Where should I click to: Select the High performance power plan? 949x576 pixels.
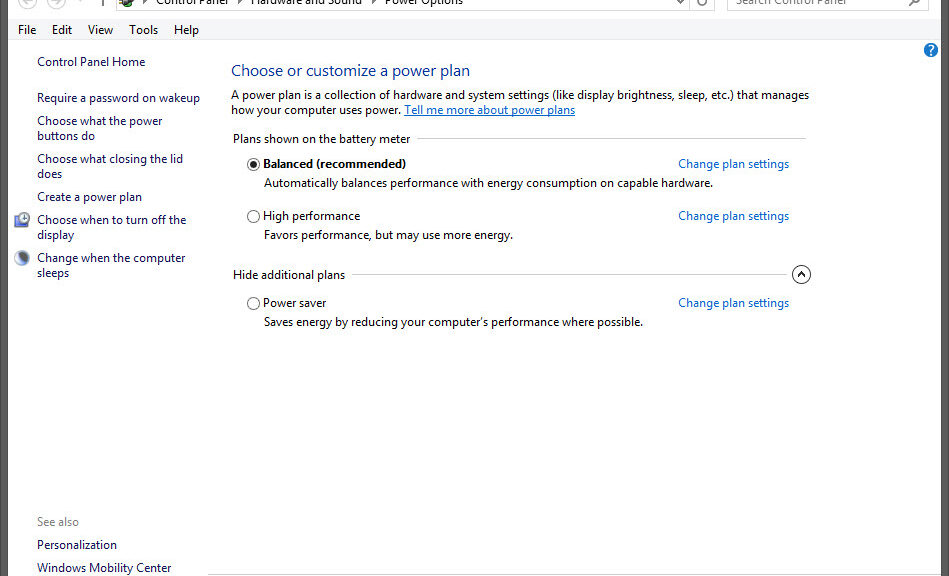(253, 215)
